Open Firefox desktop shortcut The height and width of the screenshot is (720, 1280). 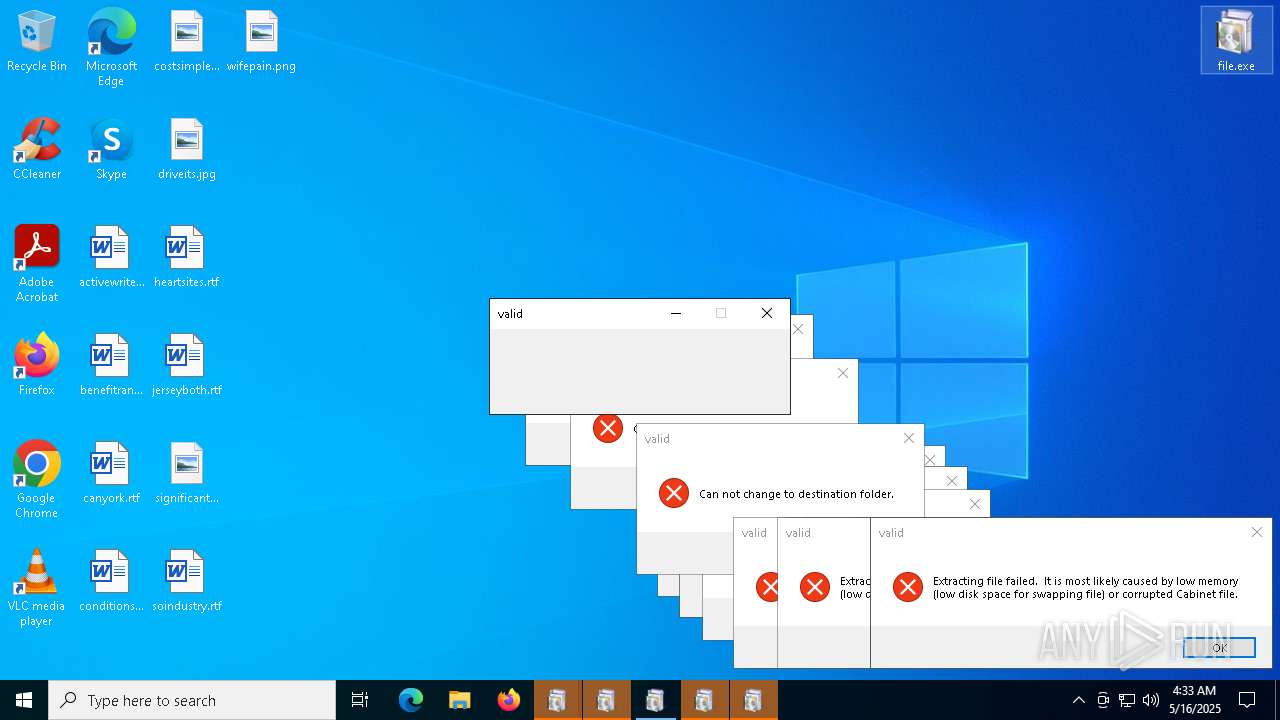click(x=37, y=365)
